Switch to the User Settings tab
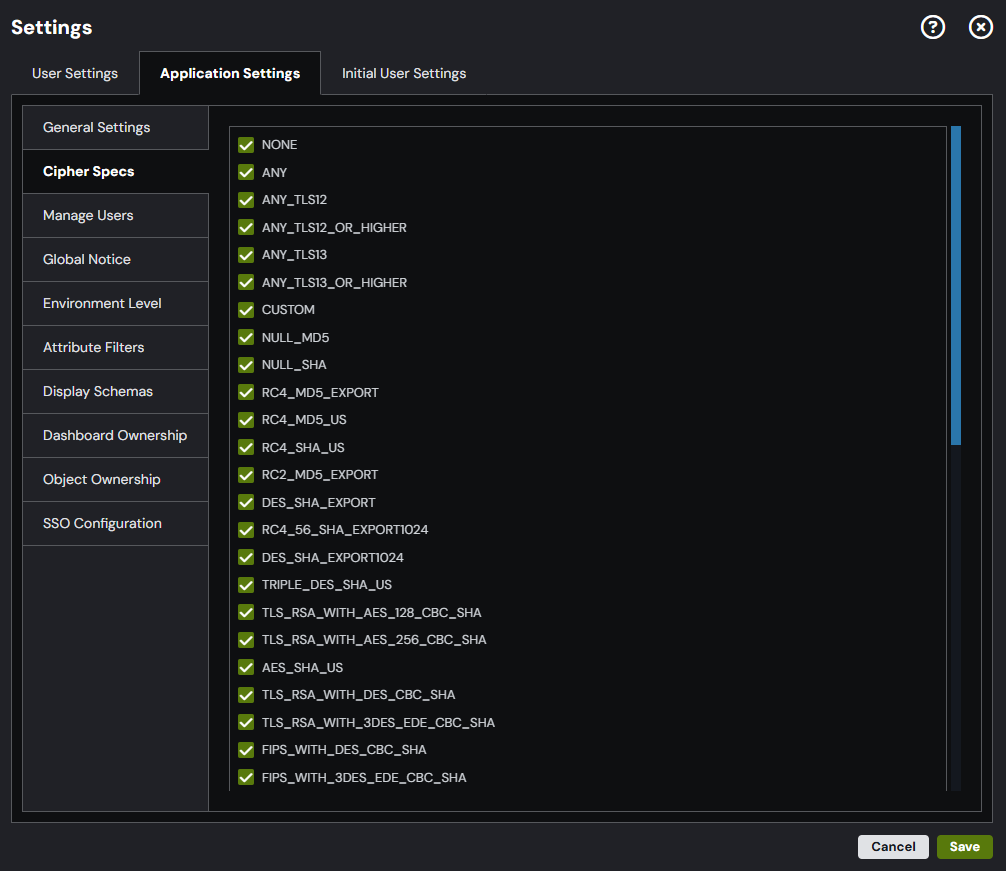Screen dimensions: 1006x871 (75, 73)
